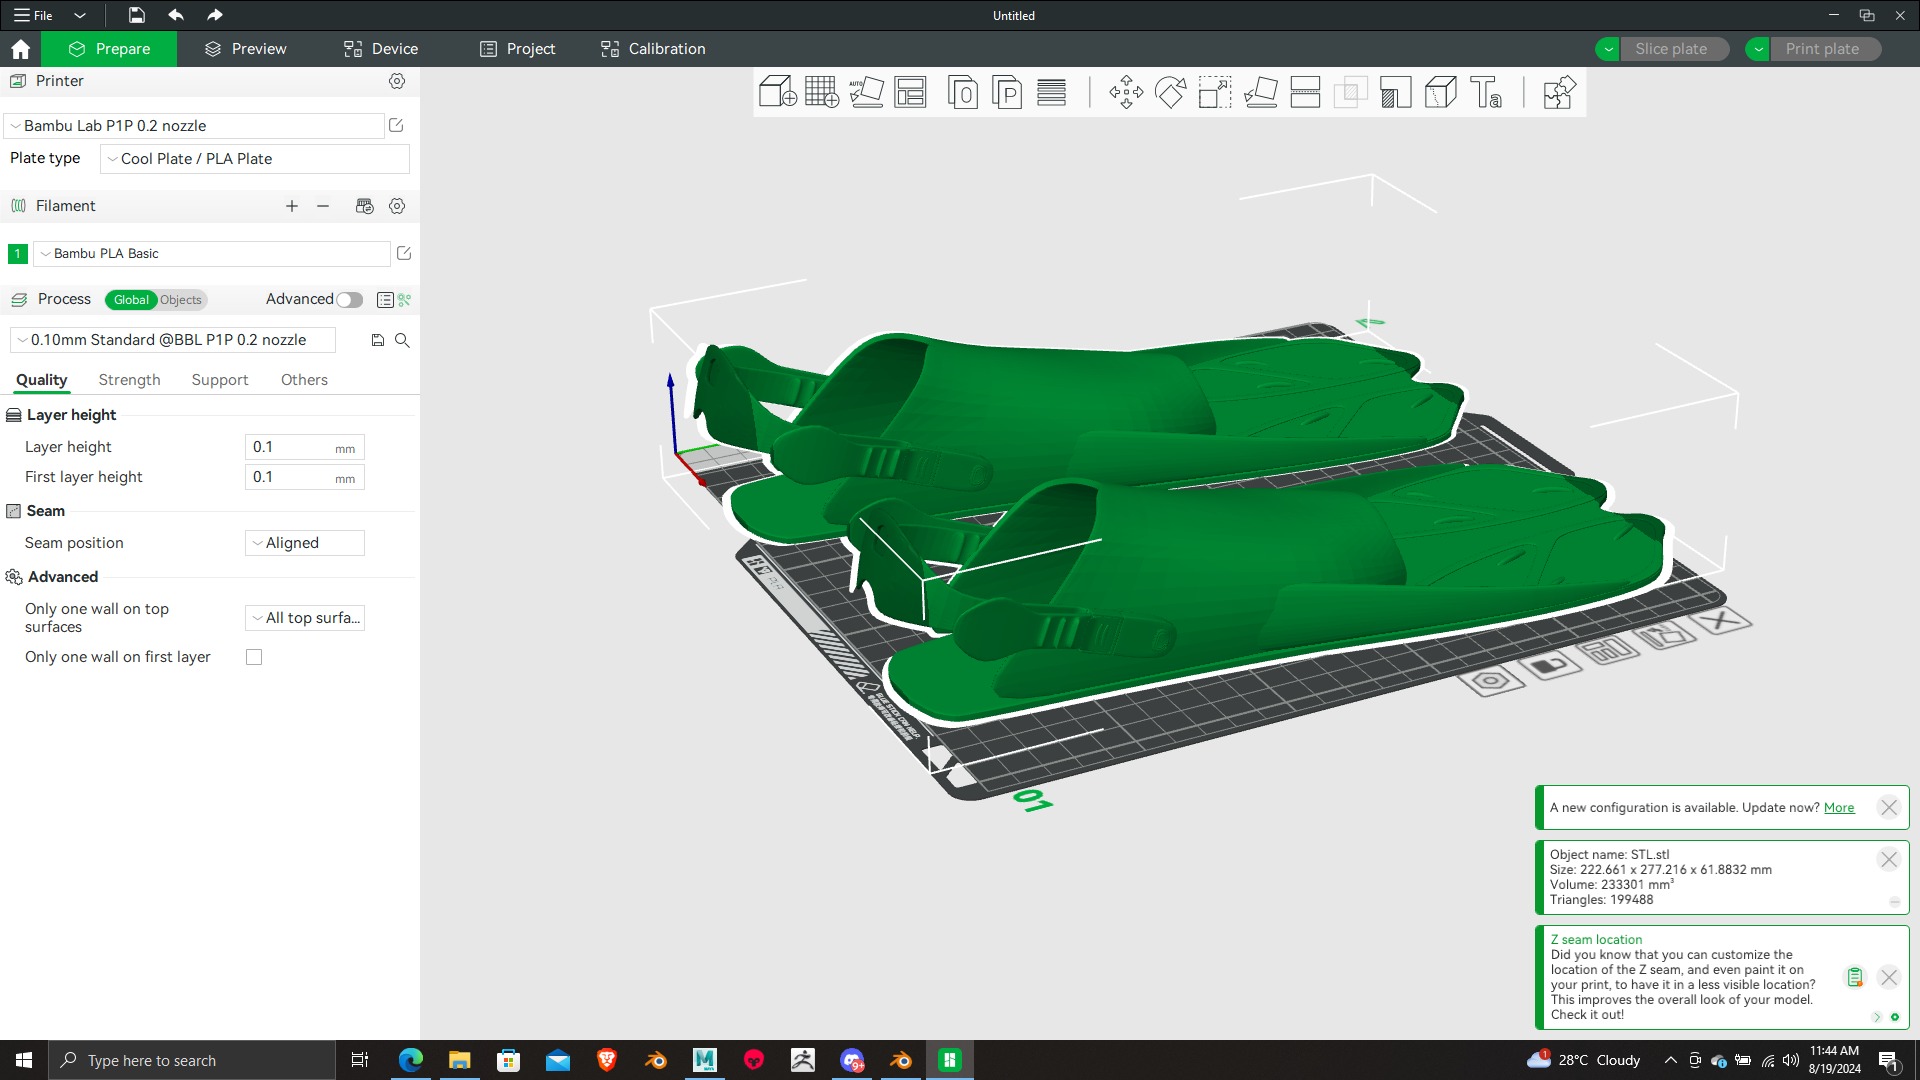Switch to the Calibration tab
Viewport: 1920px width, 1080px height.
coord(653,49)
